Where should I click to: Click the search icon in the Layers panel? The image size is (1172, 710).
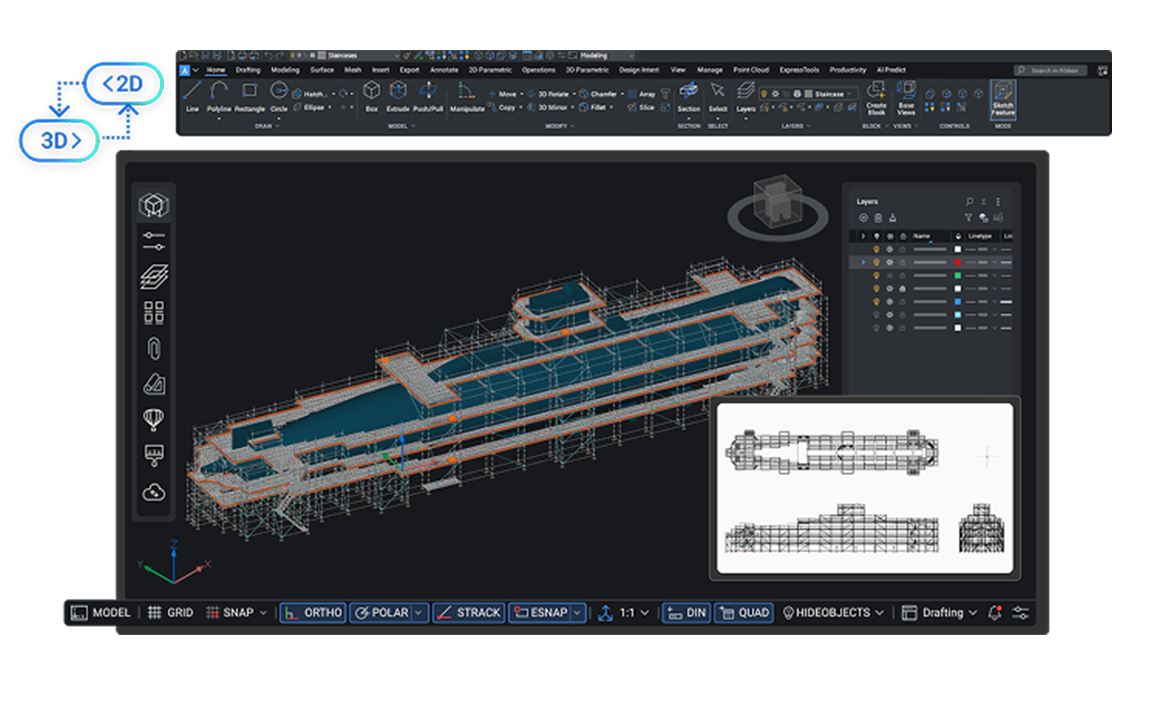[x=970, y=201]
